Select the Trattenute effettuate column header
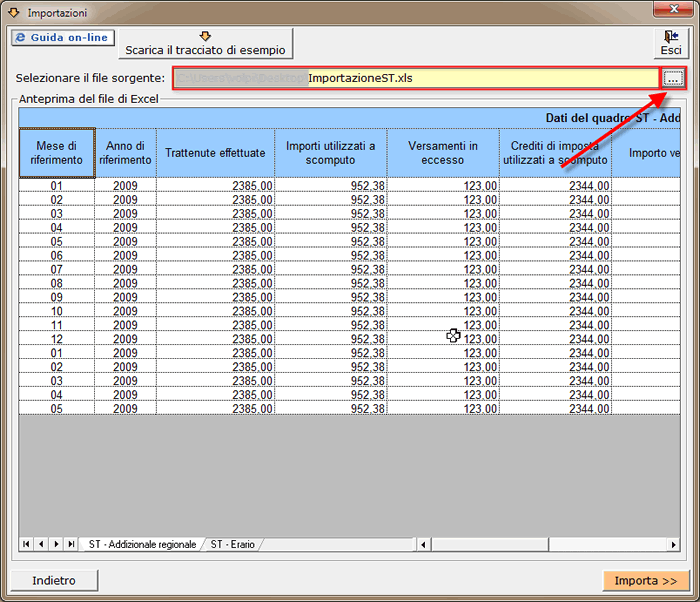The height and width of the screenshot is (602, 700). coord(215,153)
